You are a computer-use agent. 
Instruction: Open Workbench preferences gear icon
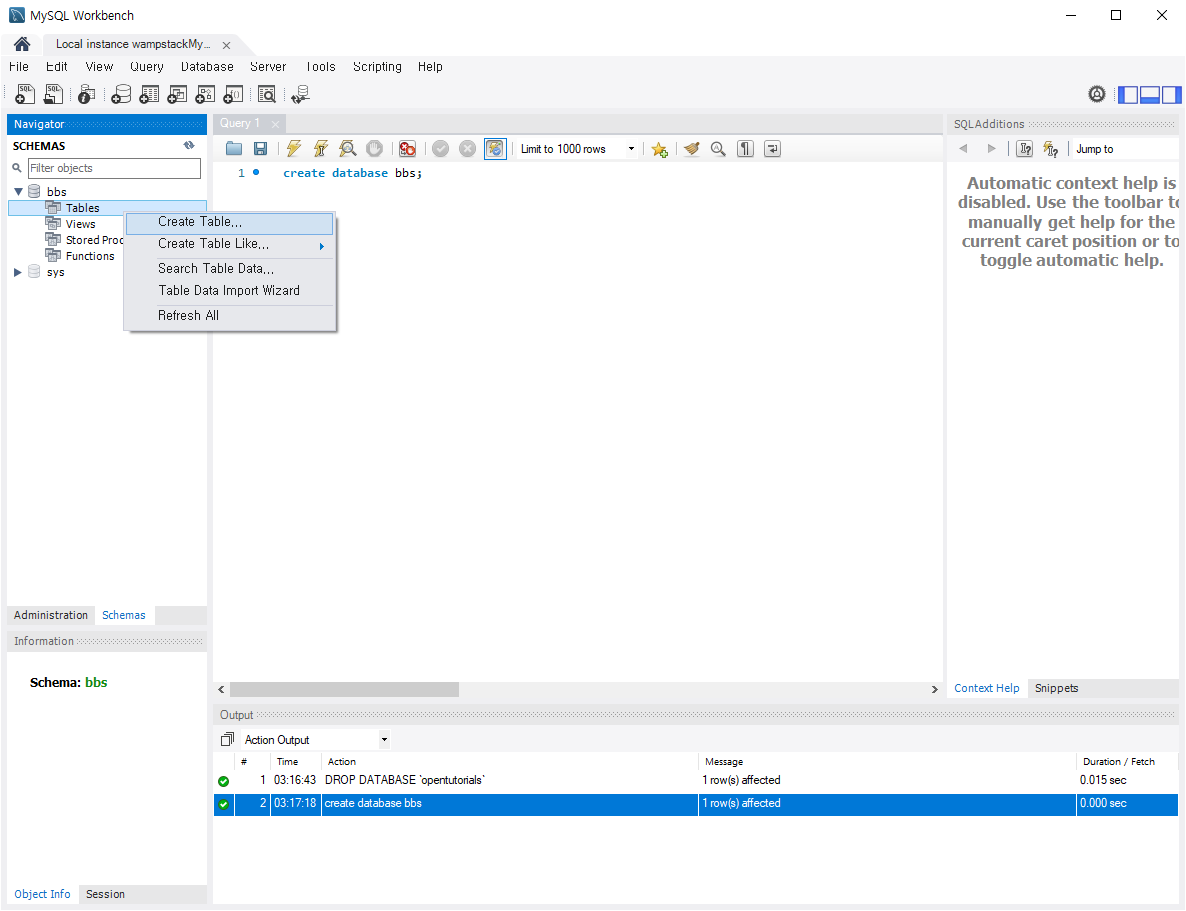tap(1097, 94)
